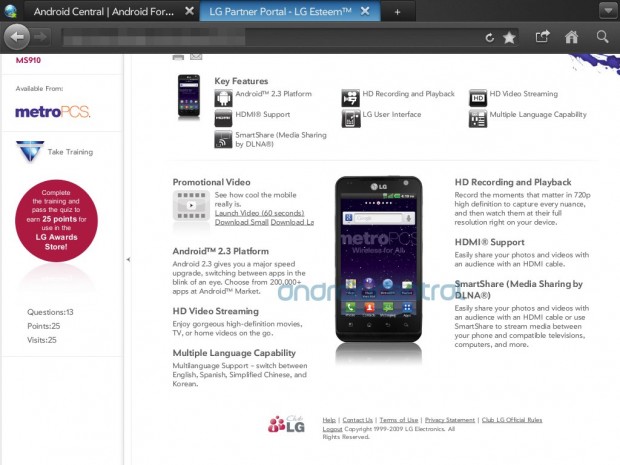Open search with the magnifying glass icon
This screenshot has width=620, height=465.
pos(602,36)
